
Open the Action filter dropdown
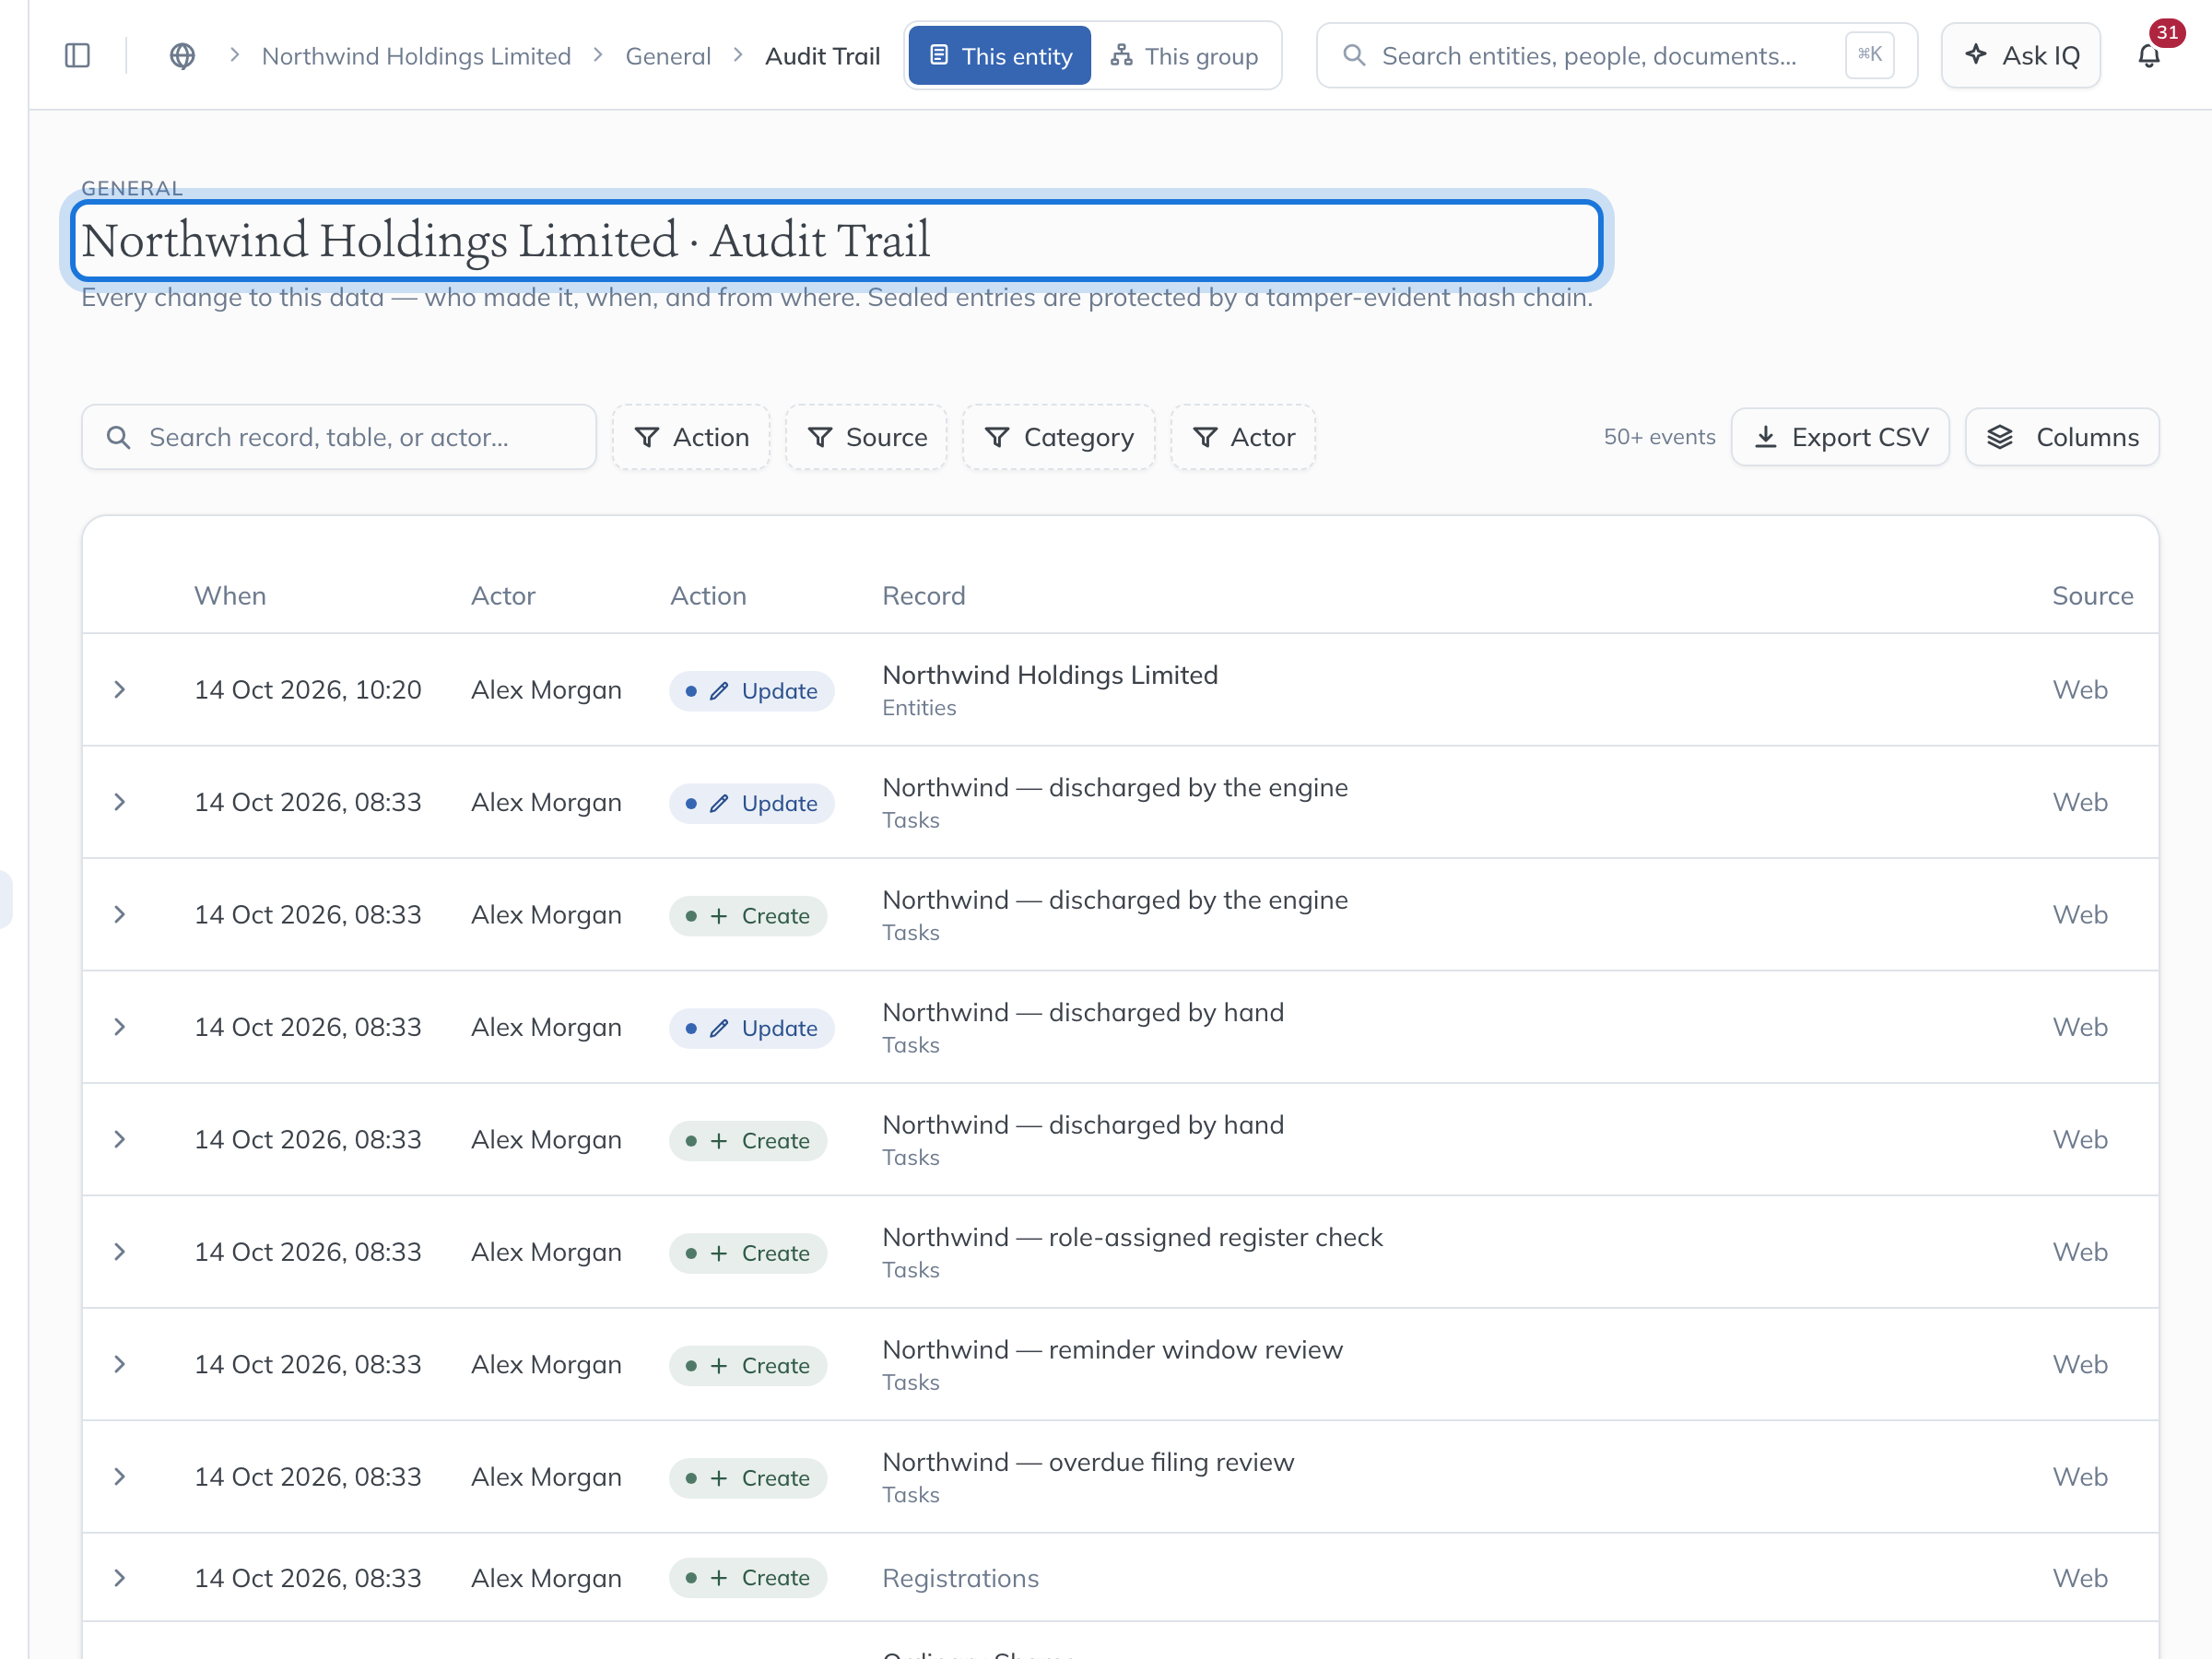coord(691,437)
